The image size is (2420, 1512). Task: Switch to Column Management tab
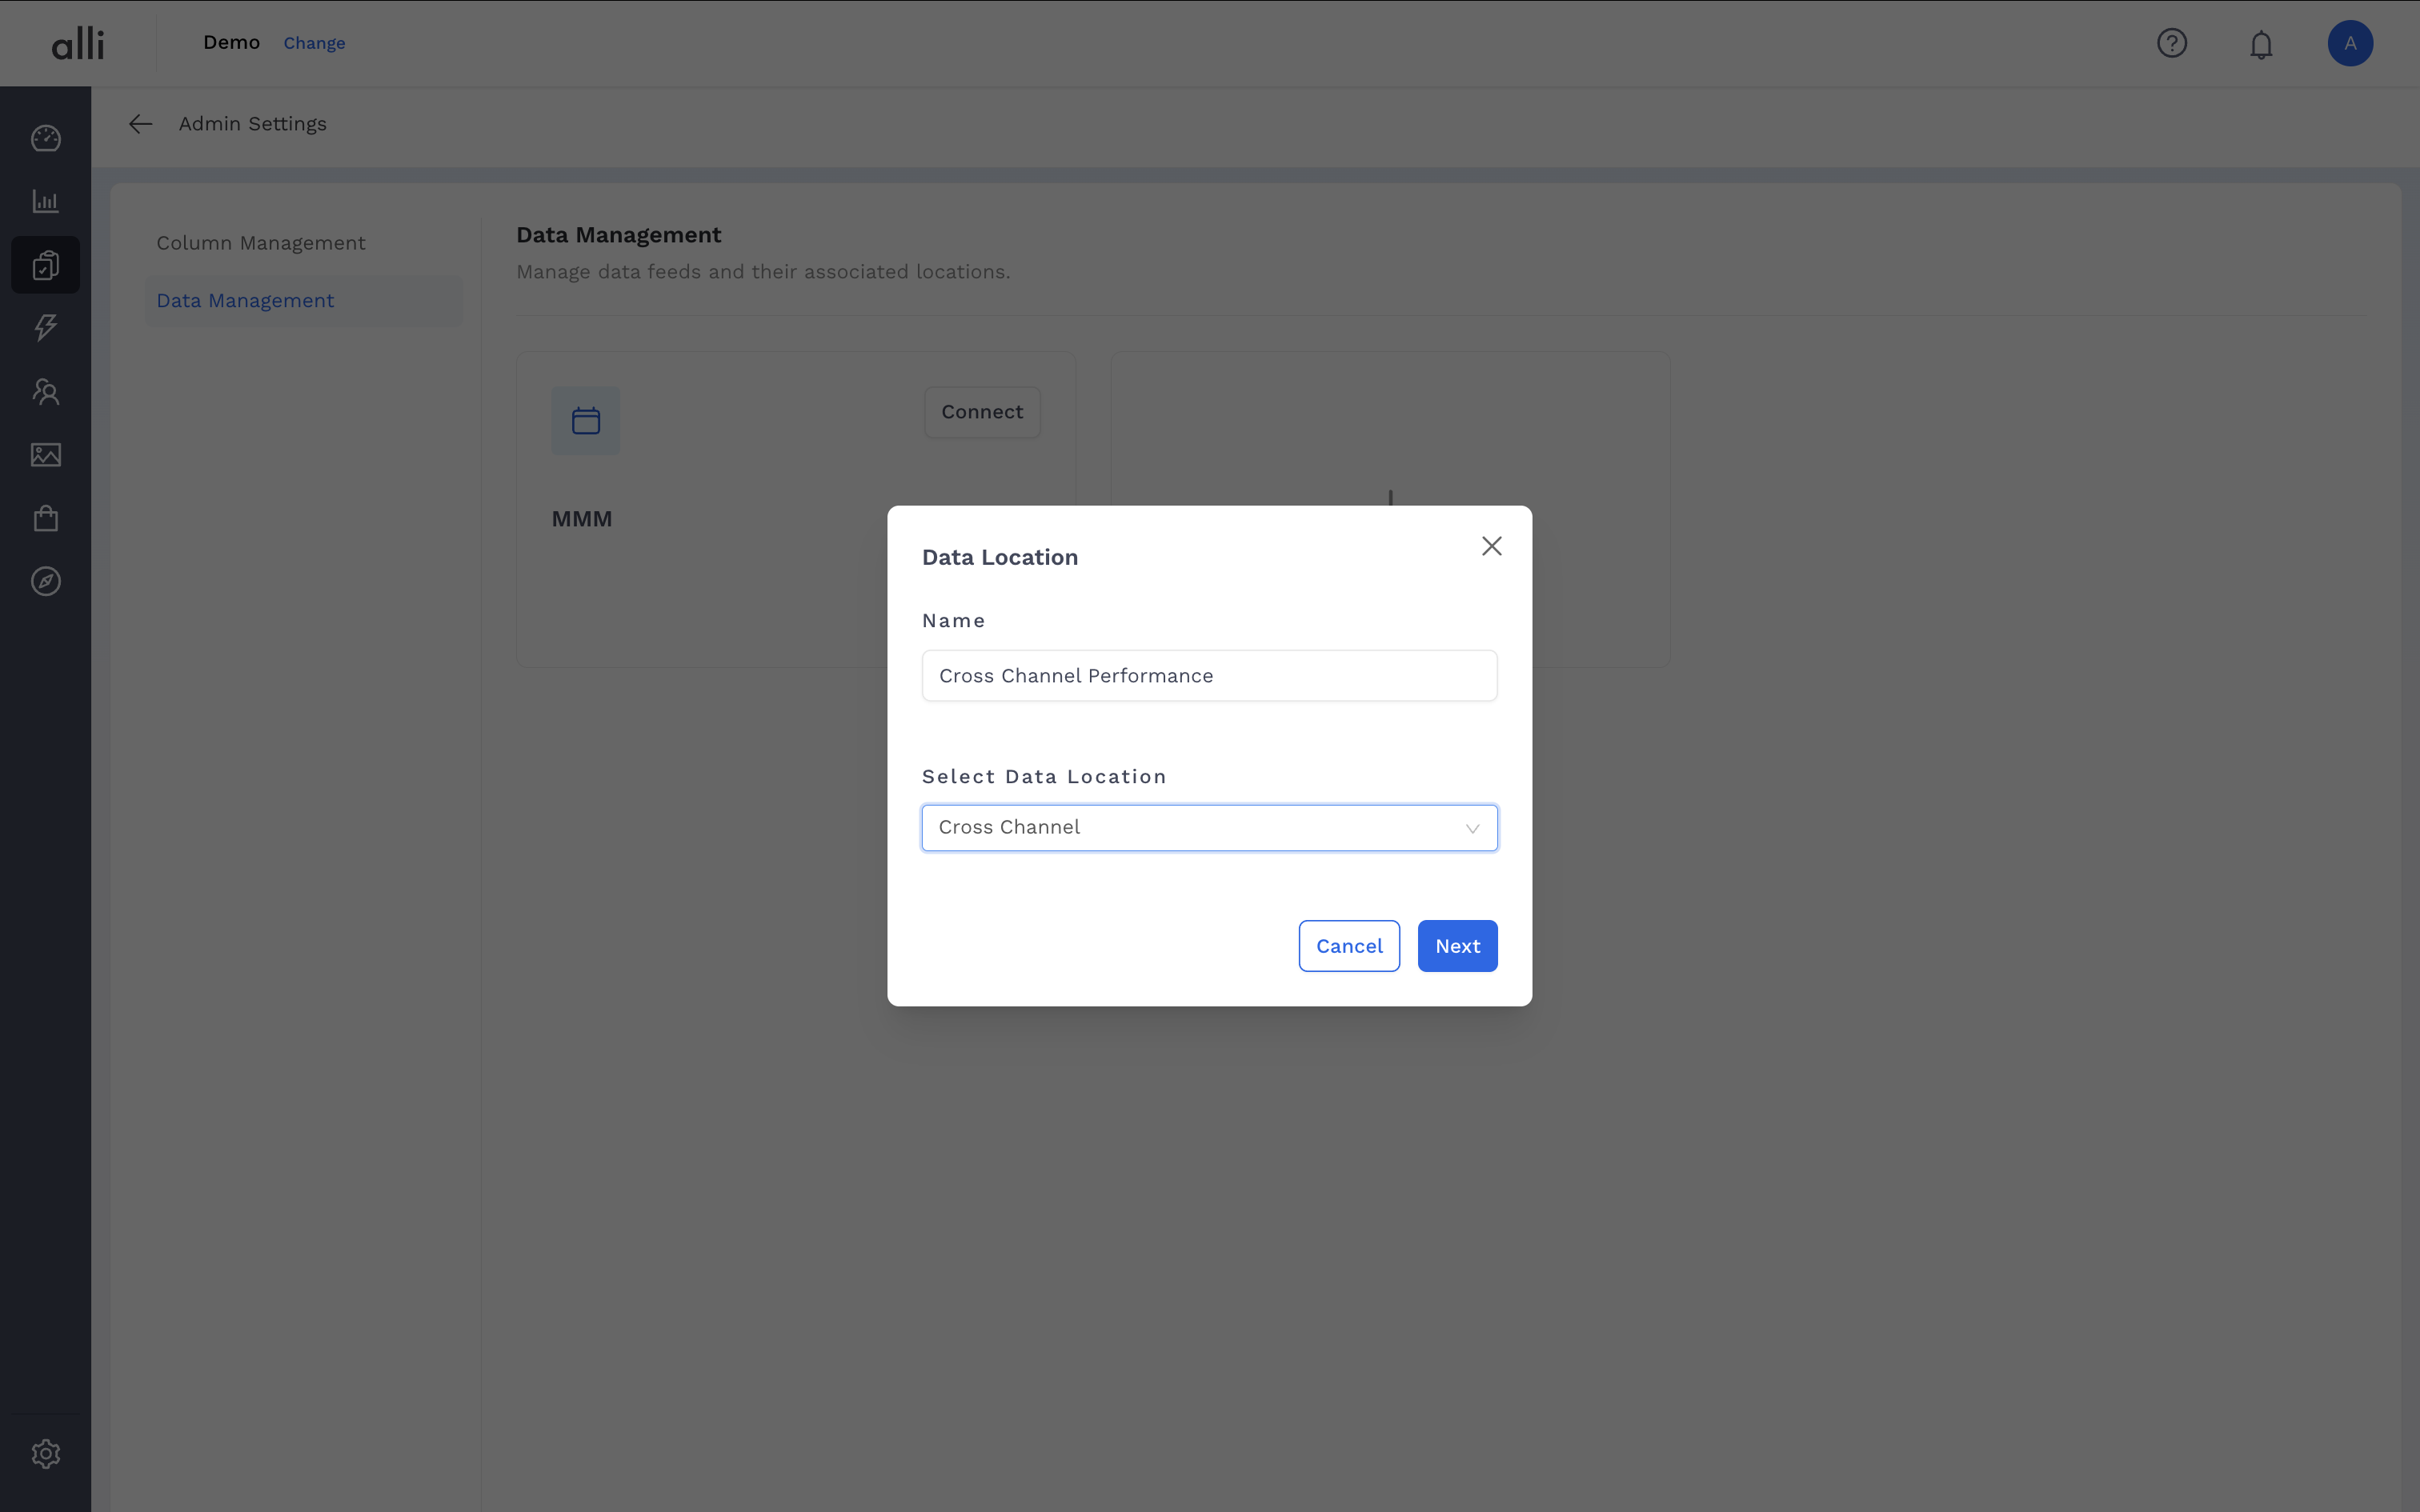pyautogui.click(x=261, y=243)
